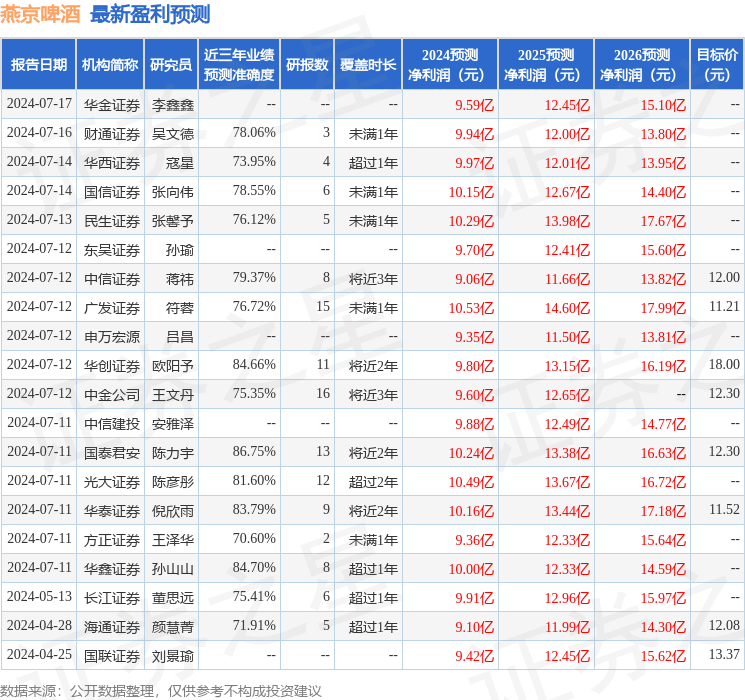
Task: Click accuracy value 86.75%
Action: pos(254,451)
